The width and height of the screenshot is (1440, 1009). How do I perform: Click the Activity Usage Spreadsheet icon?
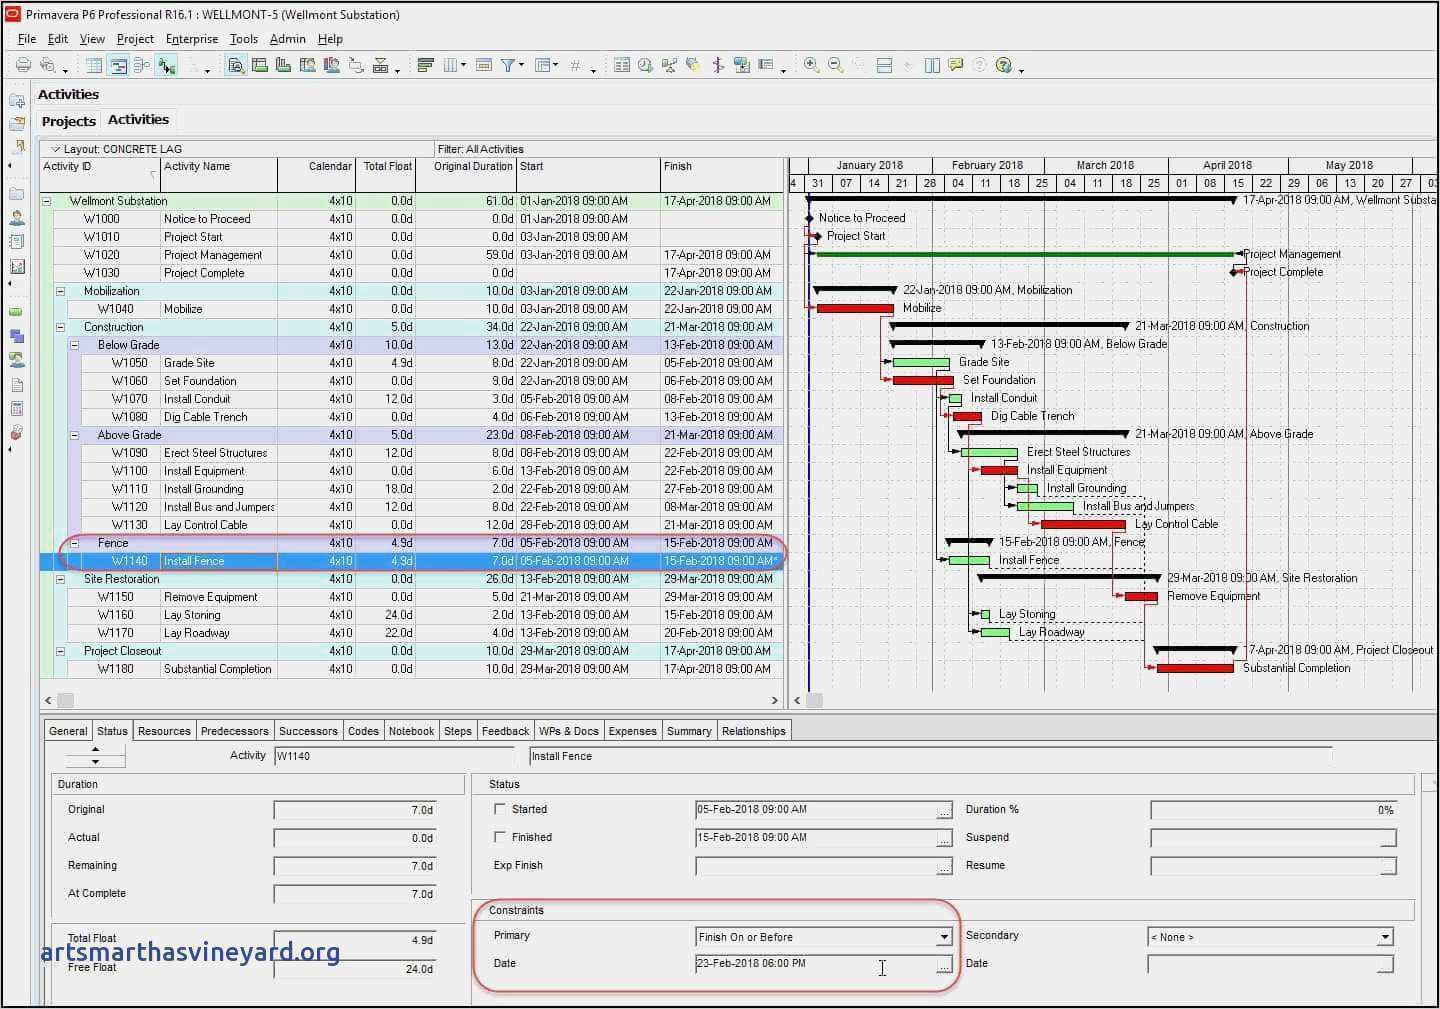click(260, 66)
